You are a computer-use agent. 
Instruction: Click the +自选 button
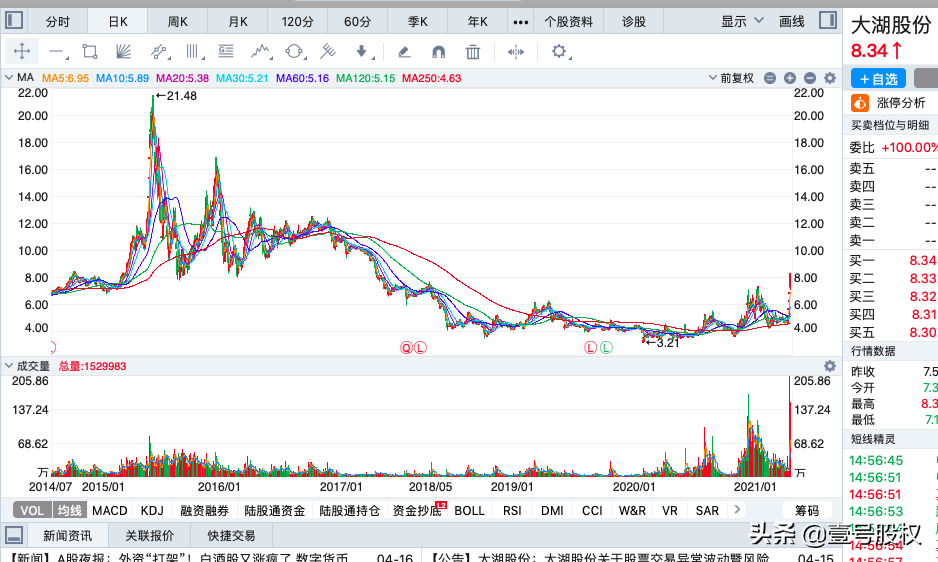pyautogui.click(x=878, y=78)
